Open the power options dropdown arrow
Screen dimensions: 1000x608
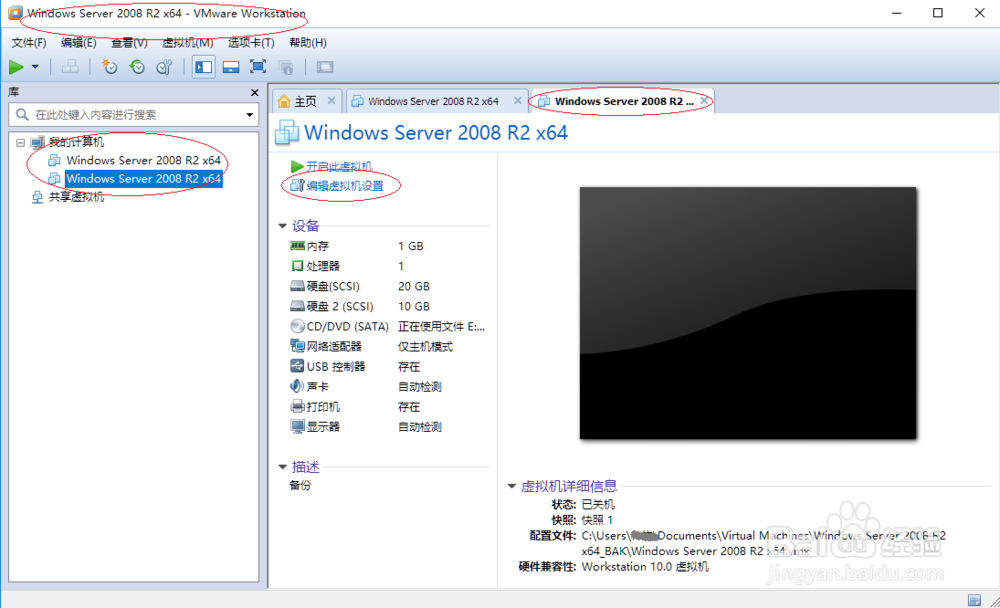pyautogui.click(x=35, y=67)
